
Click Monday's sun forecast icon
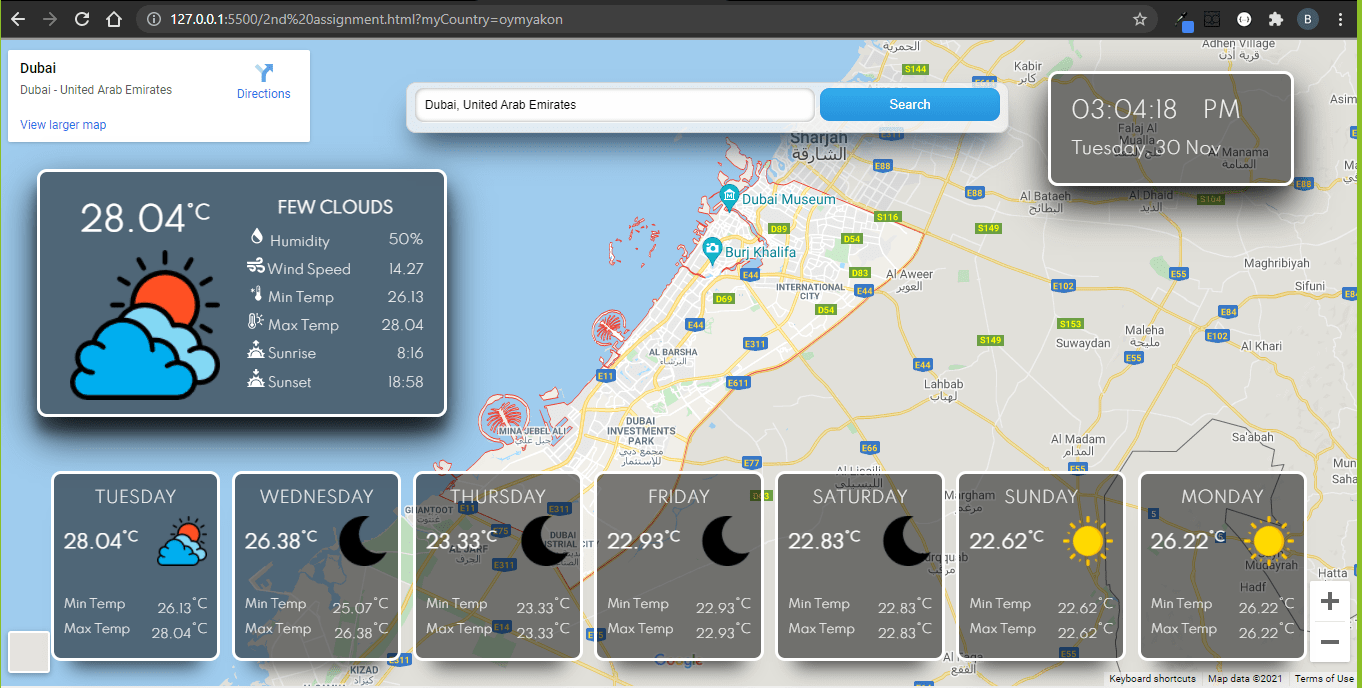(x=1268, y=542)
